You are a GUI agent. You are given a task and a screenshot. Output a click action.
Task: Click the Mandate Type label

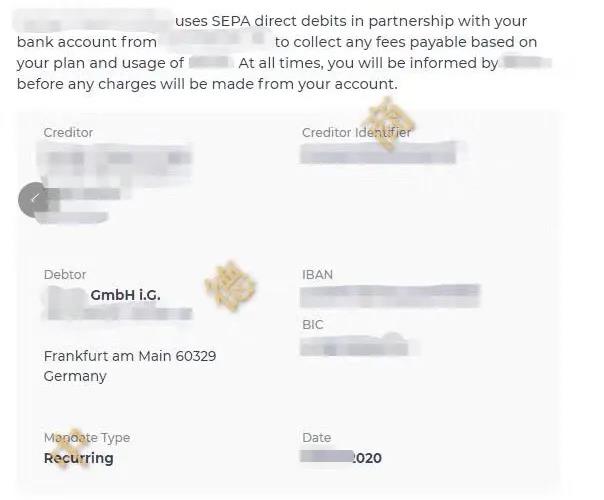pos(87,438)
